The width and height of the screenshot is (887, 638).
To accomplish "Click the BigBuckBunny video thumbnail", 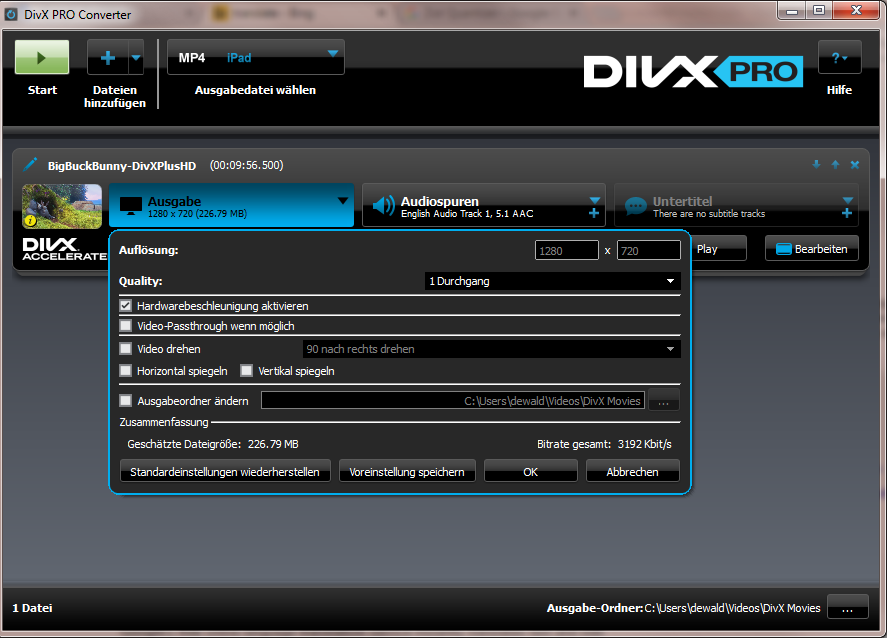I will coord(62,206).
